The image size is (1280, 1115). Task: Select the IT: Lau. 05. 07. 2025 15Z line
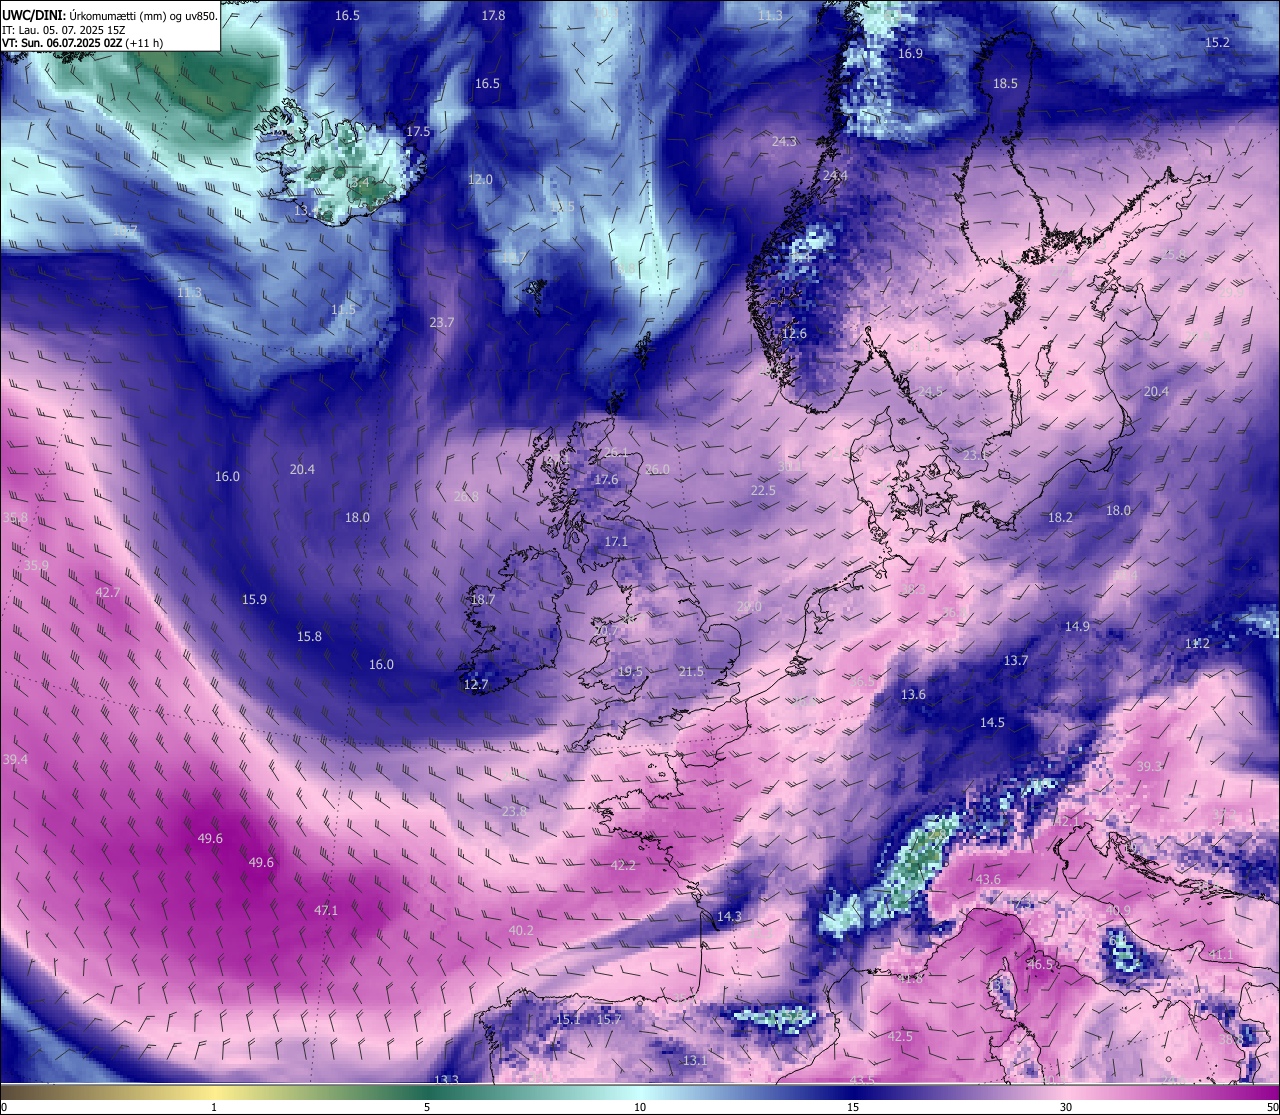tap(64, 30)
